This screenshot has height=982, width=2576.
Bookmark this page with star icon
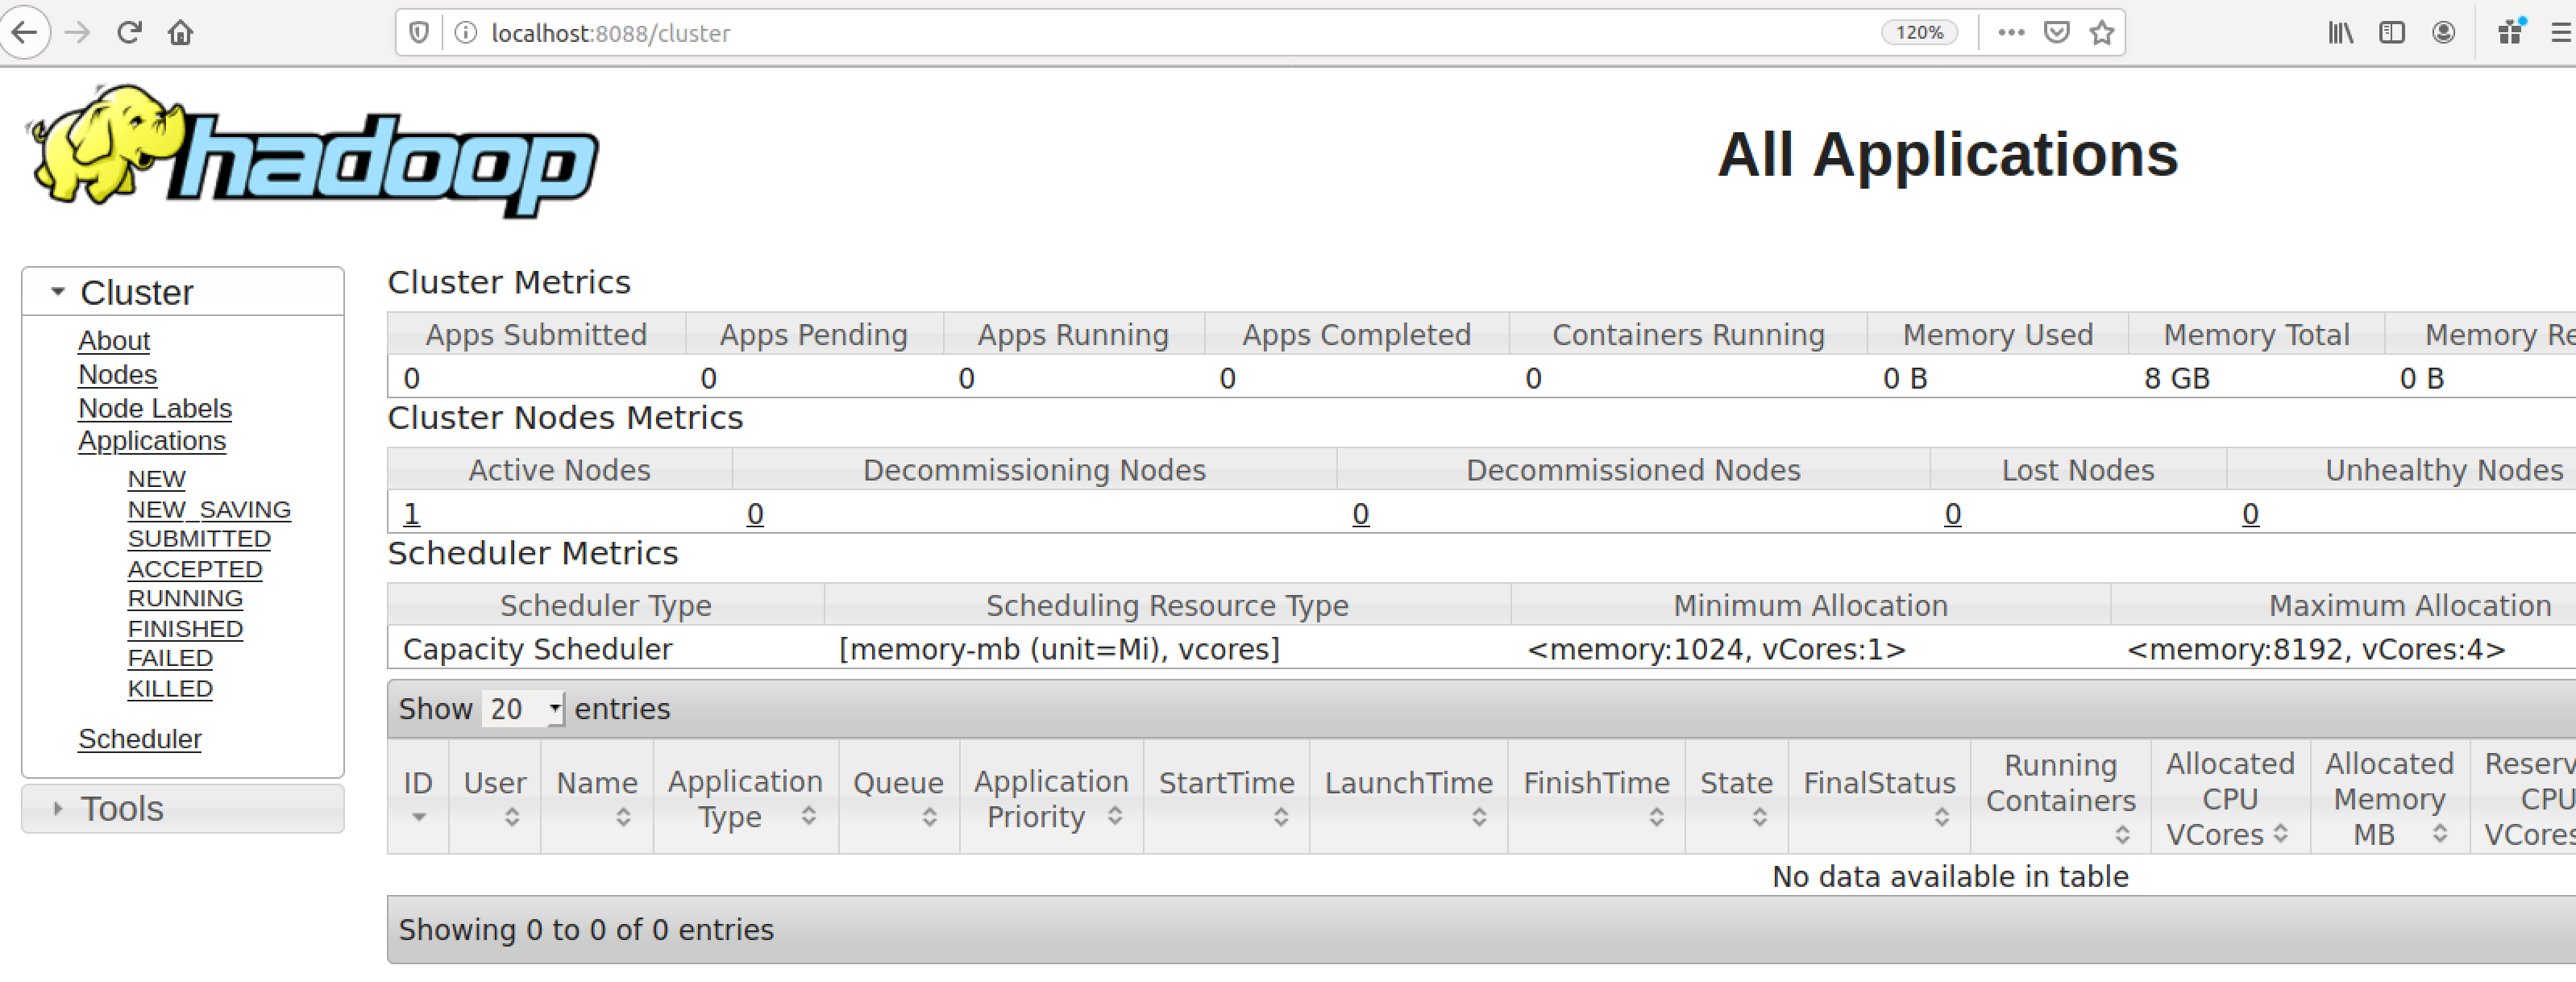coord(2102,33)
